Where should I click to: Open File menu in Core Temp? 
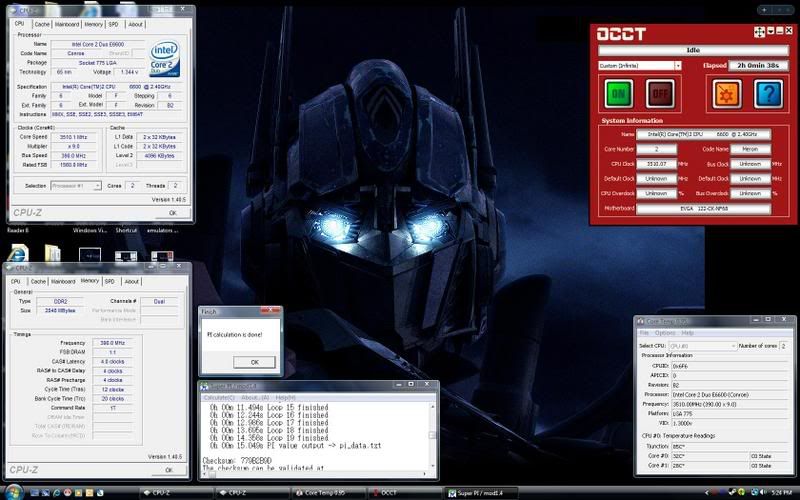(x=644, y=333)
